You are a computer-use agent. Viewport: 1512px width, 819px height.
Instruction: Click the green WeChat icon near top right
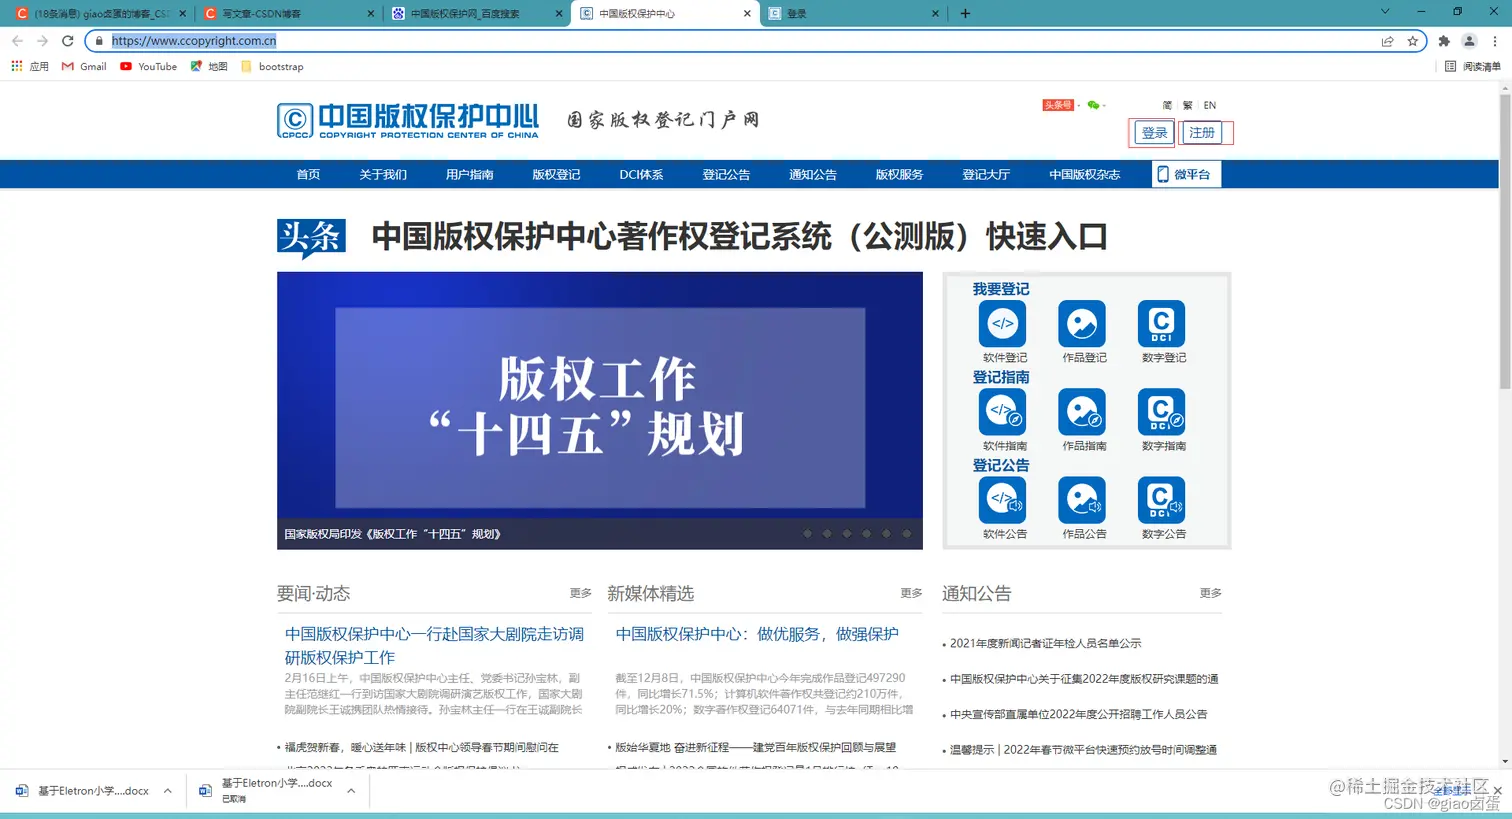point(1093,105)
